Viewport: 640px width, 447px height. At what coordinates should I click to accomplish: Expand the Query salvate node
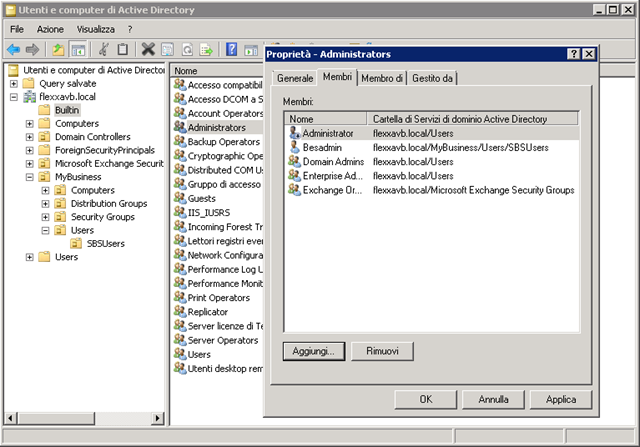[x=13, y=84]
